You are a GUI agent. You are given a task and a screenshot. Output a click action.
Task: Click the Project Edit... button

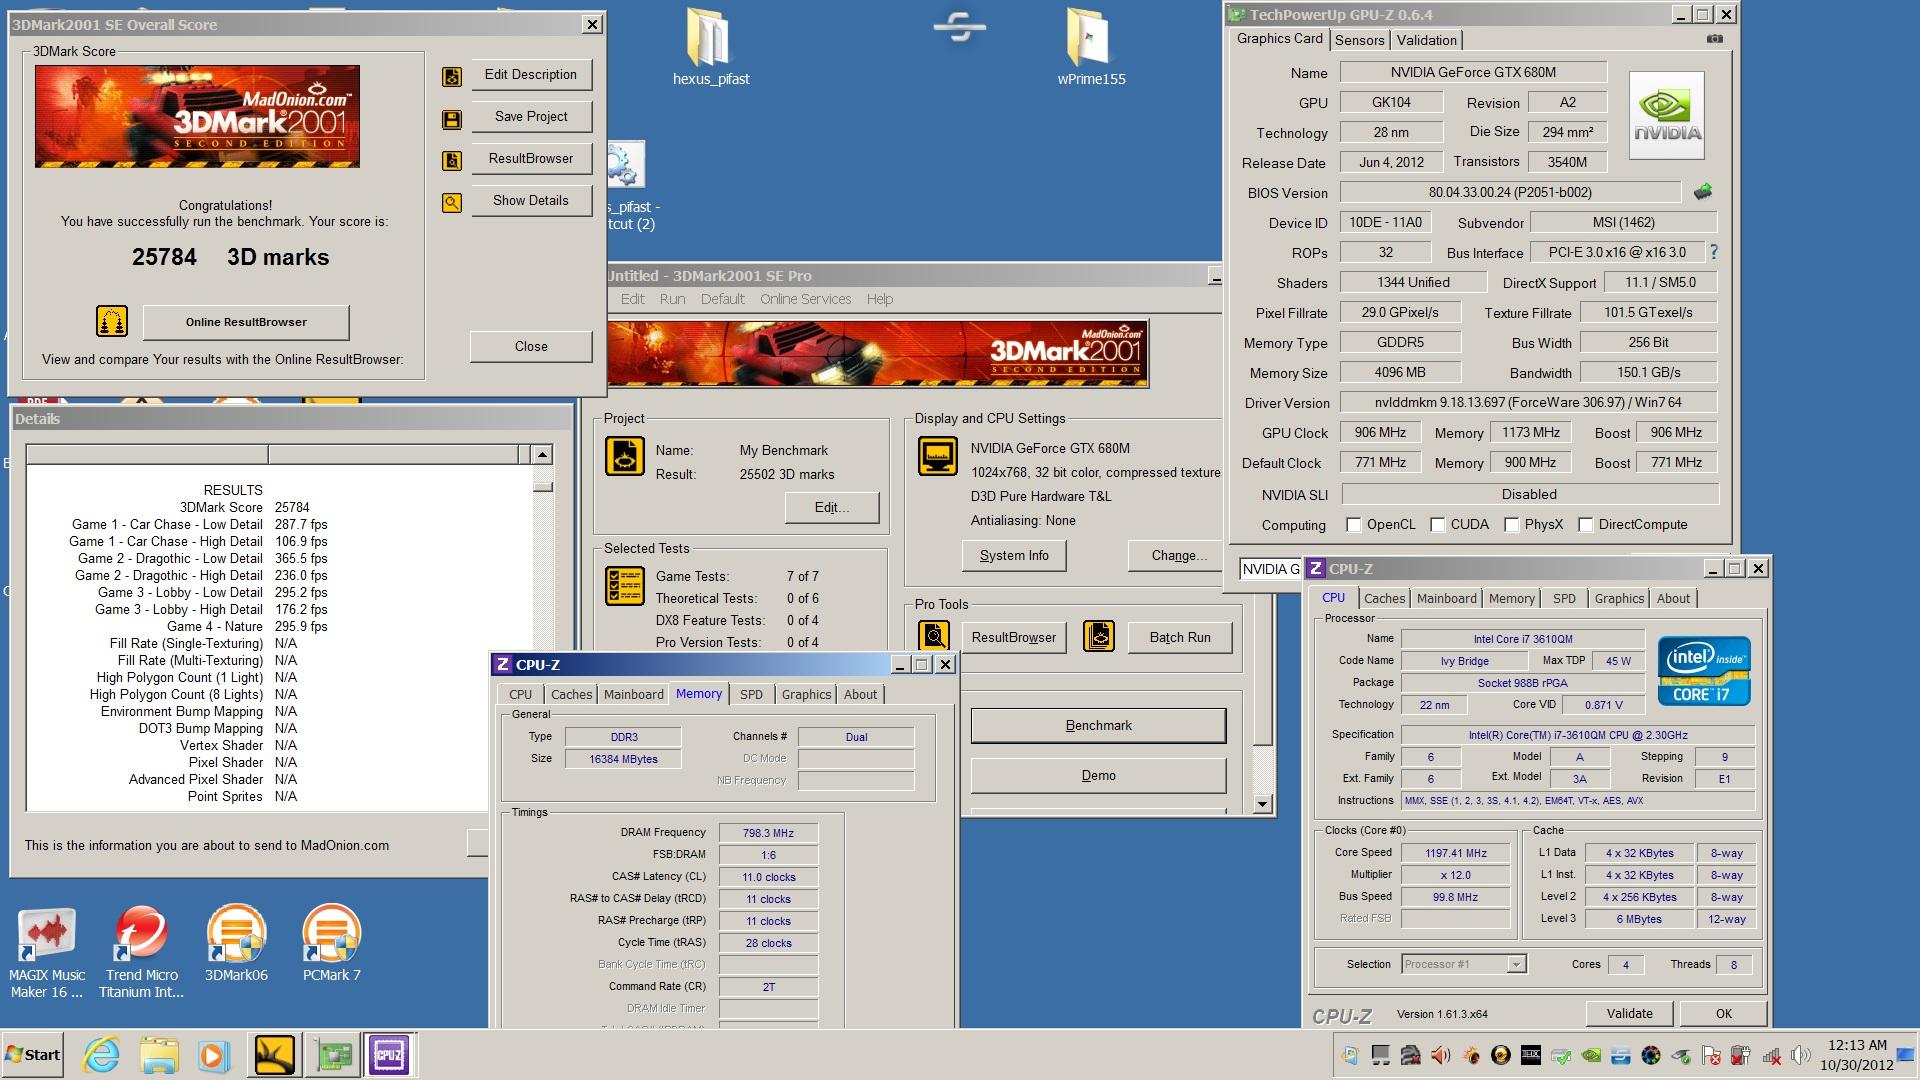click(832, 507)
